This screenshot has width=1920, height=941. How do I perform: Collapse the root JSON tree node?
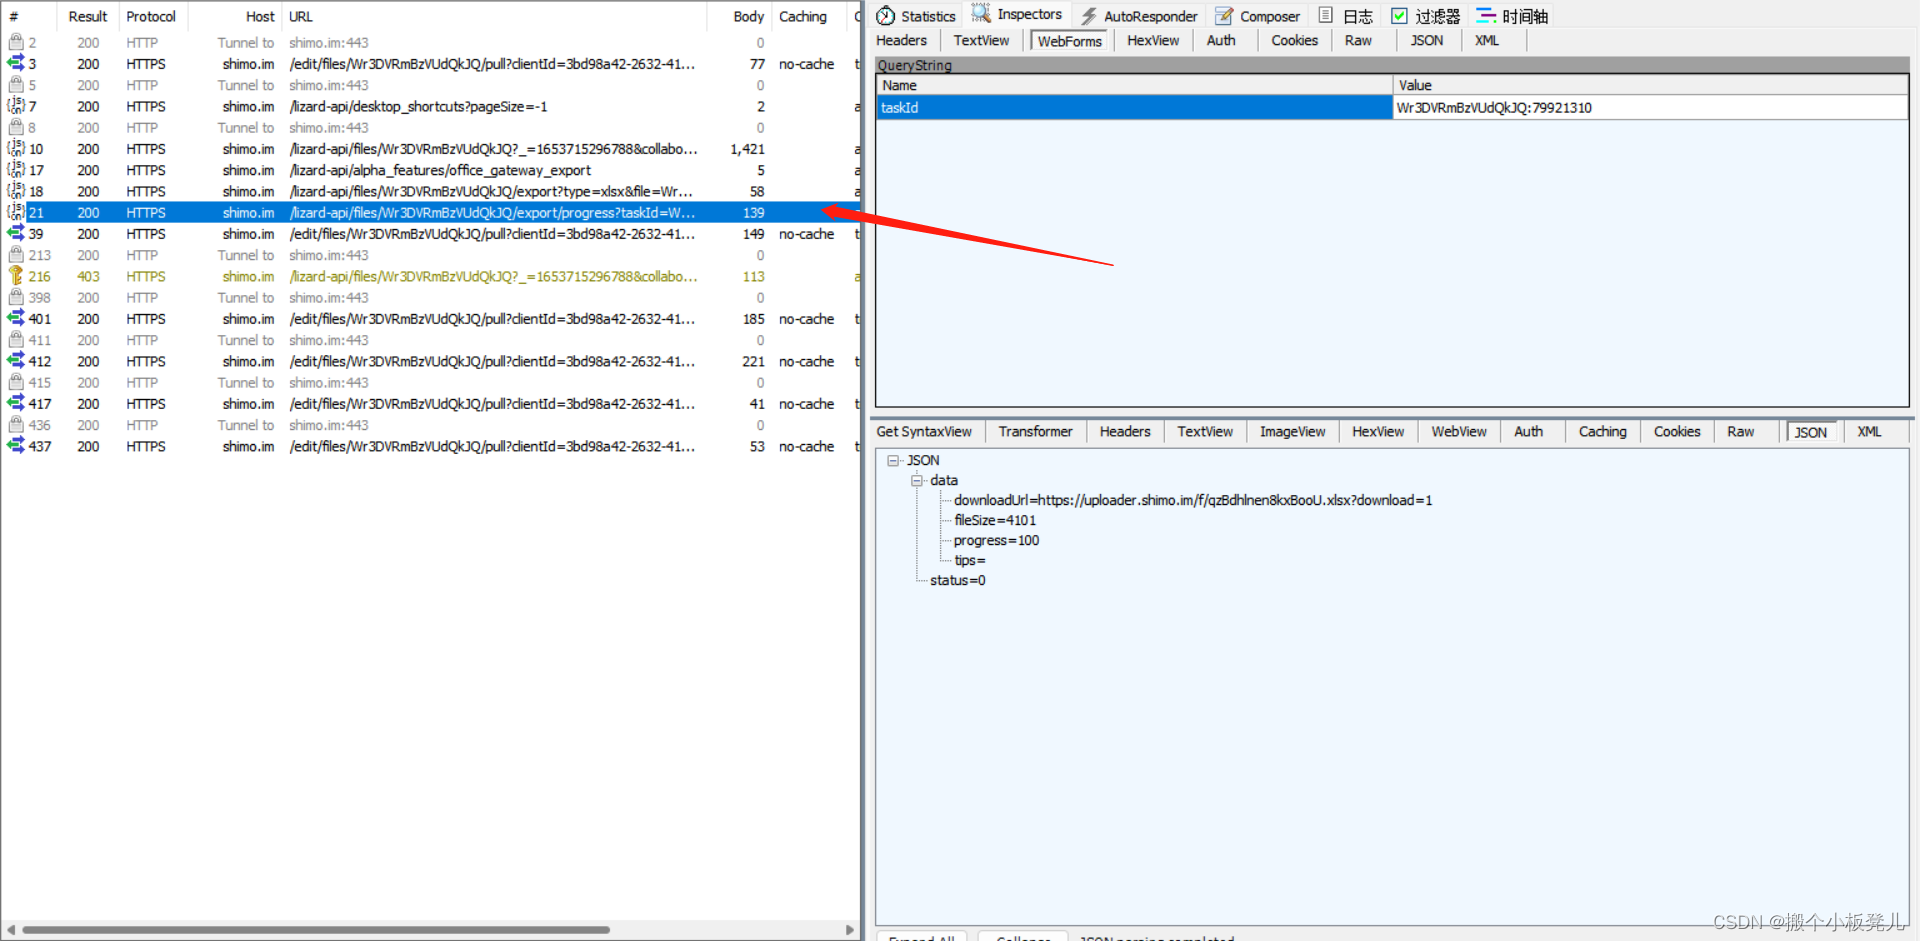click(x=893, y=460)
